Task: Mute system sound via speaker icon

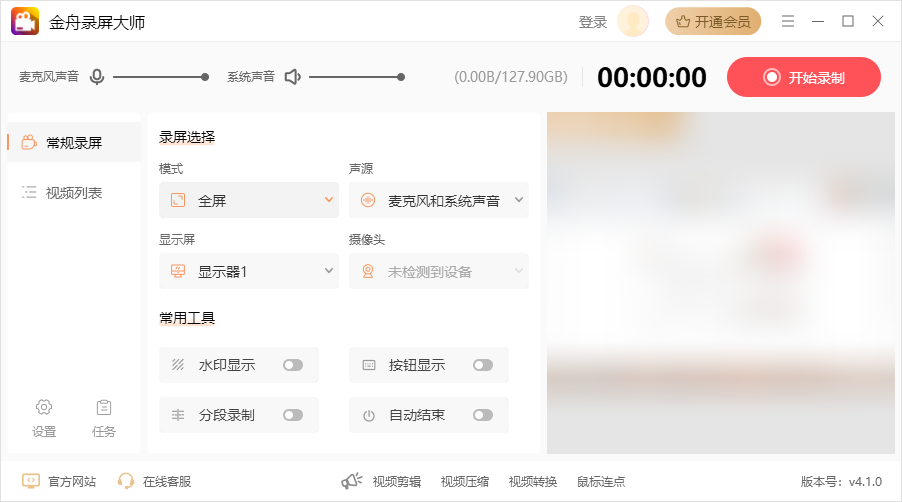Action: 293,76
